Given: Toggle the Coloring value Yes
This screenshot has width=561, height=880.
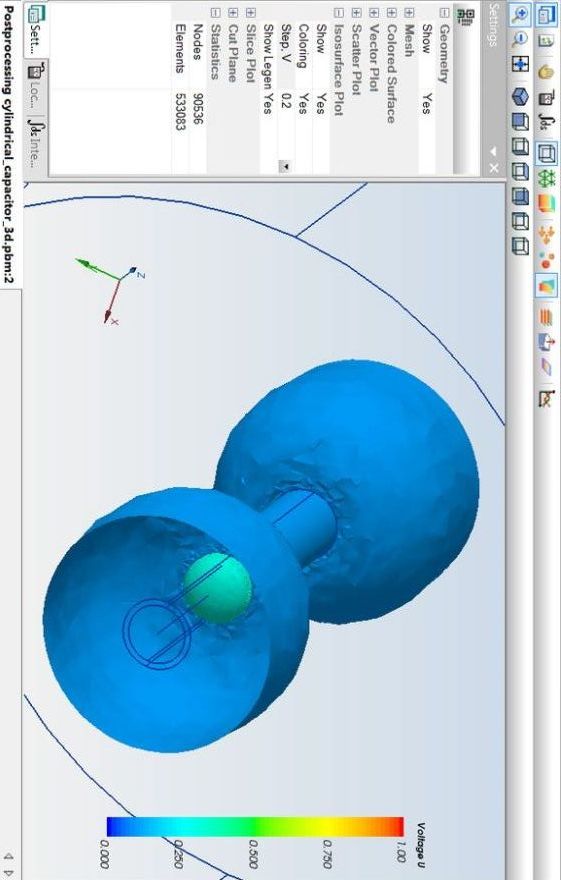Looking at the screenshot, I should [x=304, y=104].
